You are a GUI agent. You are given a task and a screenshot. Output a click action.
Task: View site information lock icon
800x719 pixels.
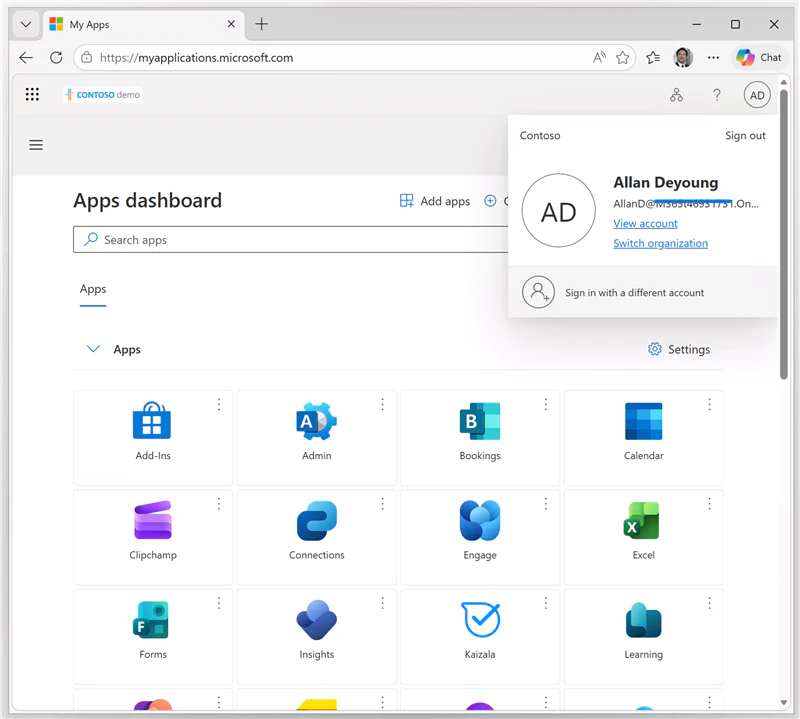pyautogui.click(x=87, y=58)
